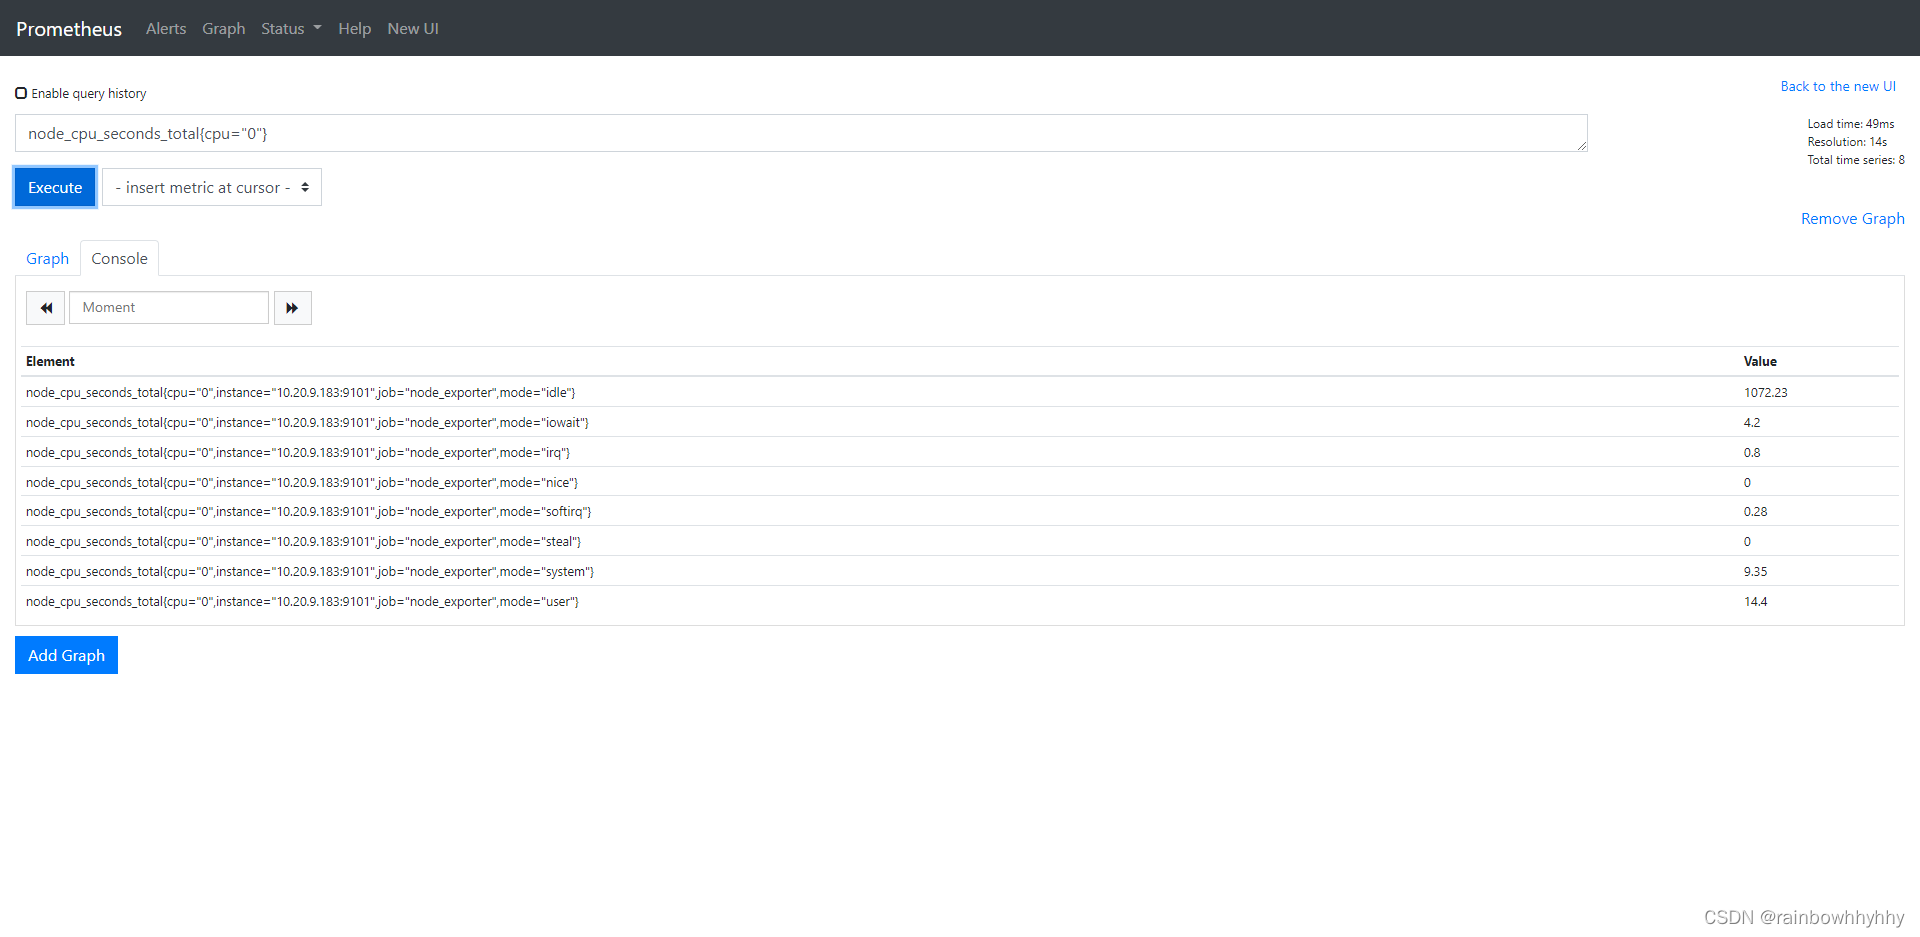Click the value 0.28

1755,511
